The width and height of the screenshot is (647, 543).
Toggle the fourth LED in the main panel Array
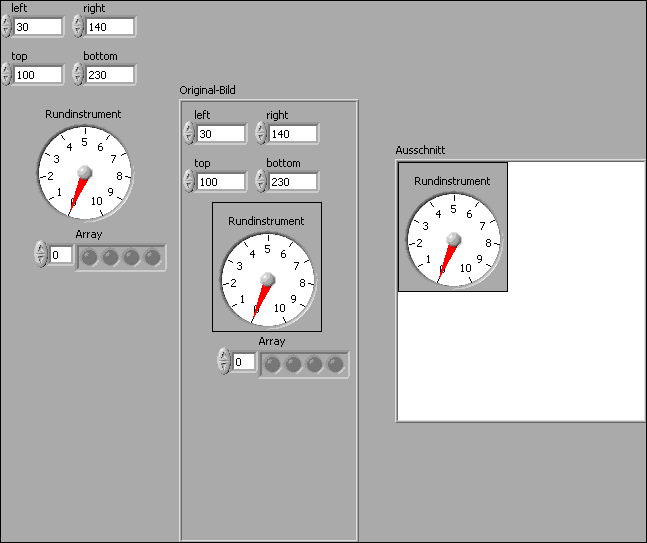point(152,257)
